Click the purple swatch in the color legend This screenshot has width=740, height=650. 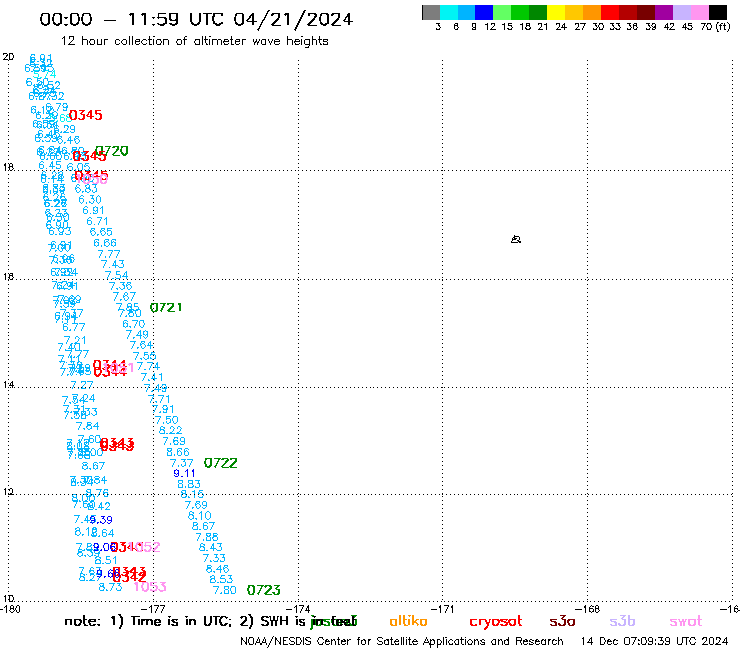[x=664, y=13]
